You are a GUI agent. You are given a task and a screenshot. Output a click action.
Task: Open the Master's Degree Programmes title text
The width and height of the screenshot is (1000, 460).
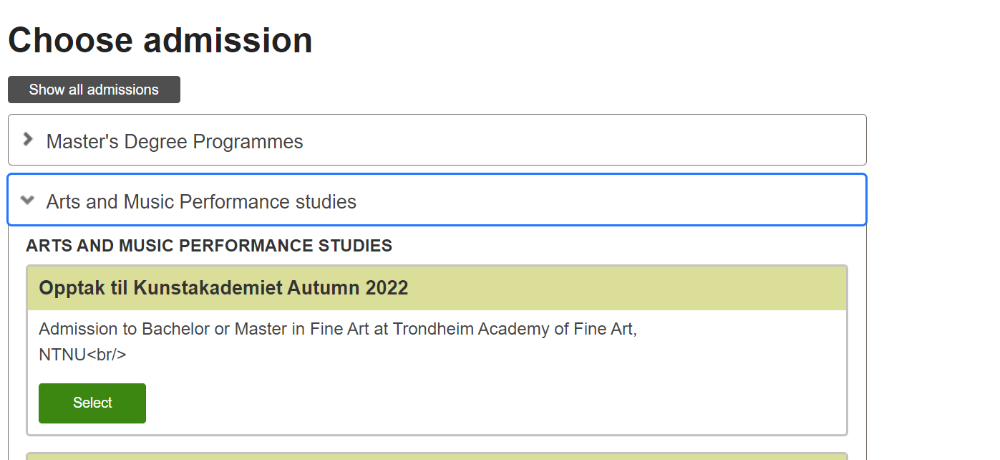click(174, 142)
